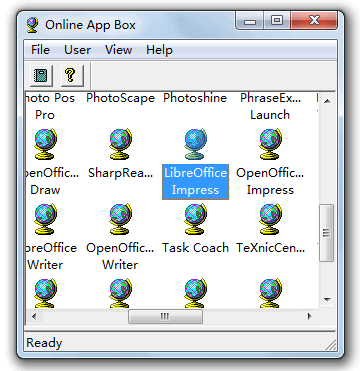Click the vertical scrollbar thumb
Image resolution: width=360 pixels, height=371 pixels.
(x=327, y=233)
